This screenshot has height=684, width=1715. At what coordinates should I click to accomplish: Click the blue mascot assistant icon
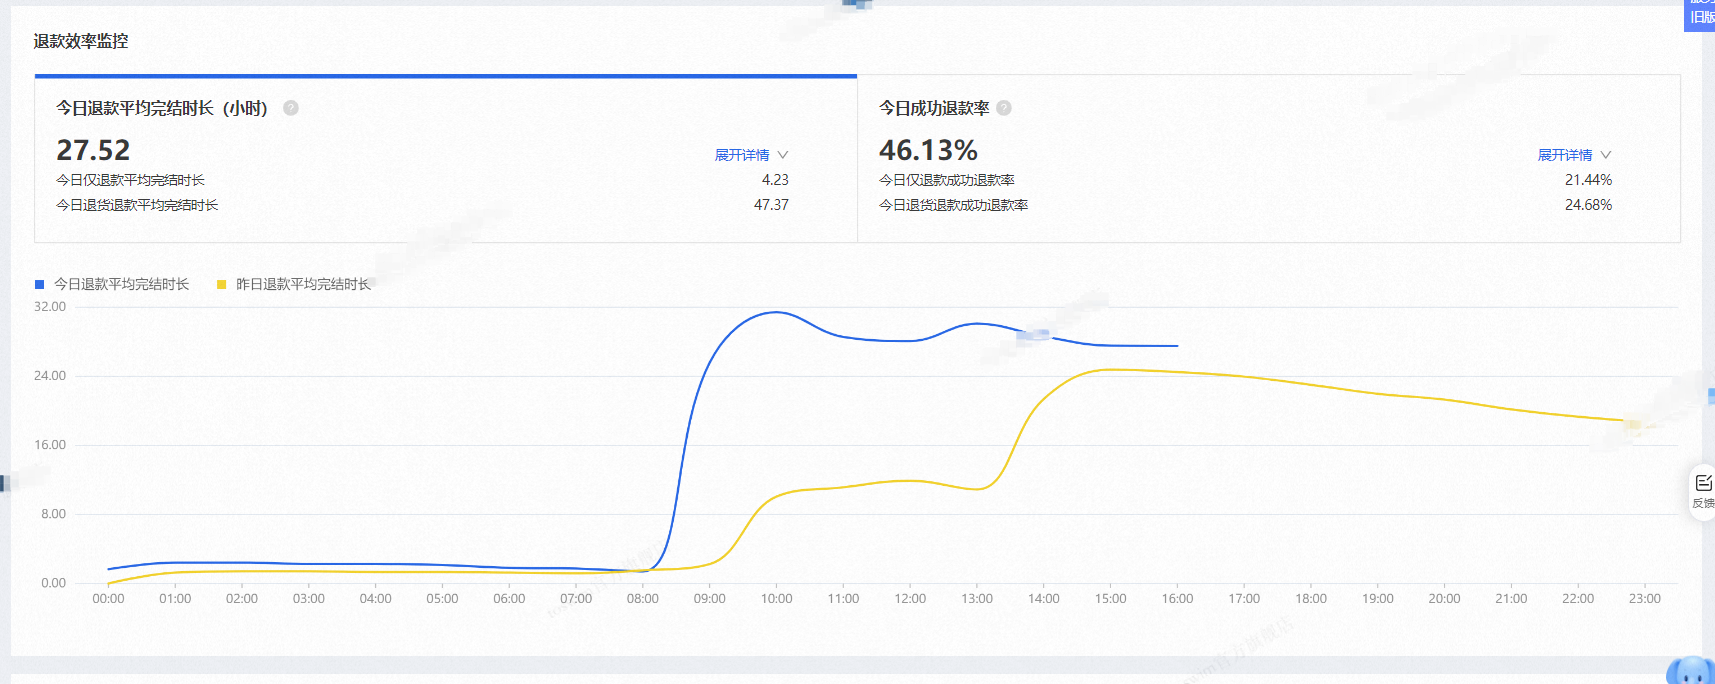click(x=1692, y=671)
